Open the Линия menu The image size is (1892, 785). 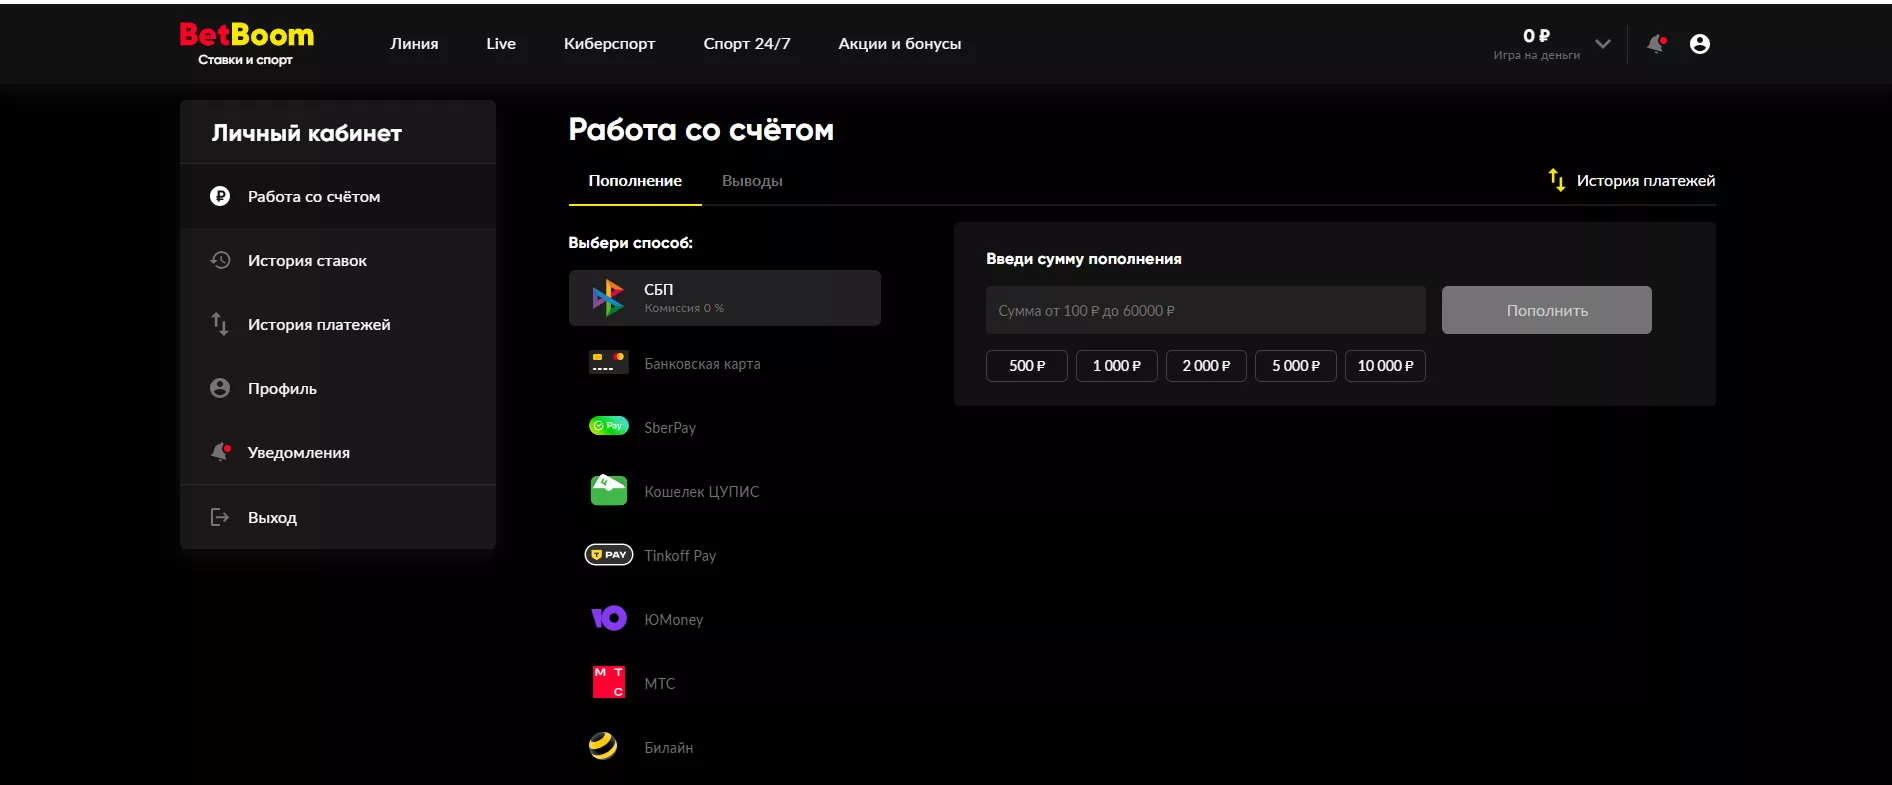point(414,44)
